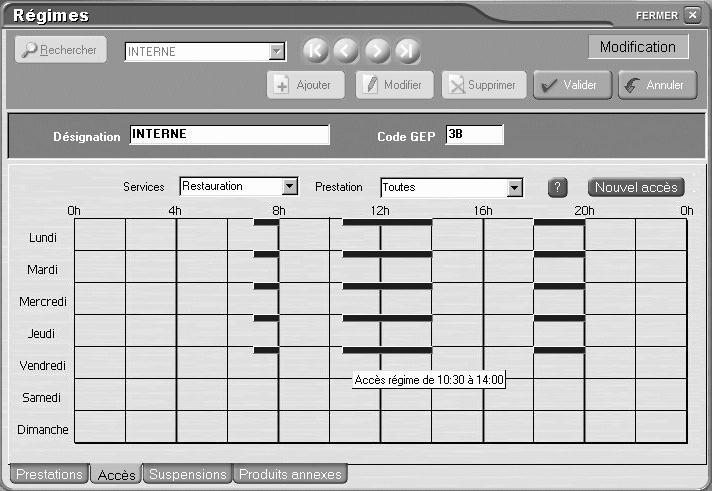Click the 12h time header

click(380, 211)
